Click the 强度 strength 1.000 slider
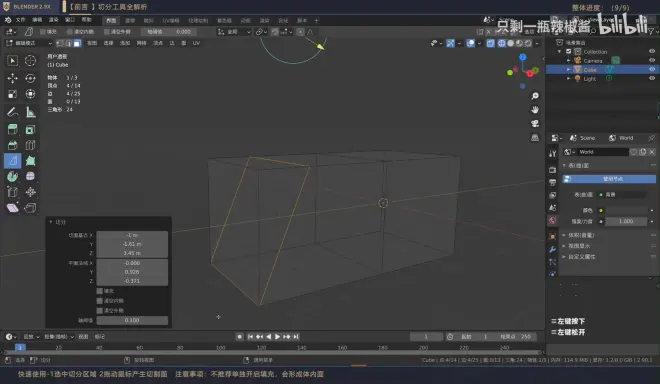 coord(625,221)
